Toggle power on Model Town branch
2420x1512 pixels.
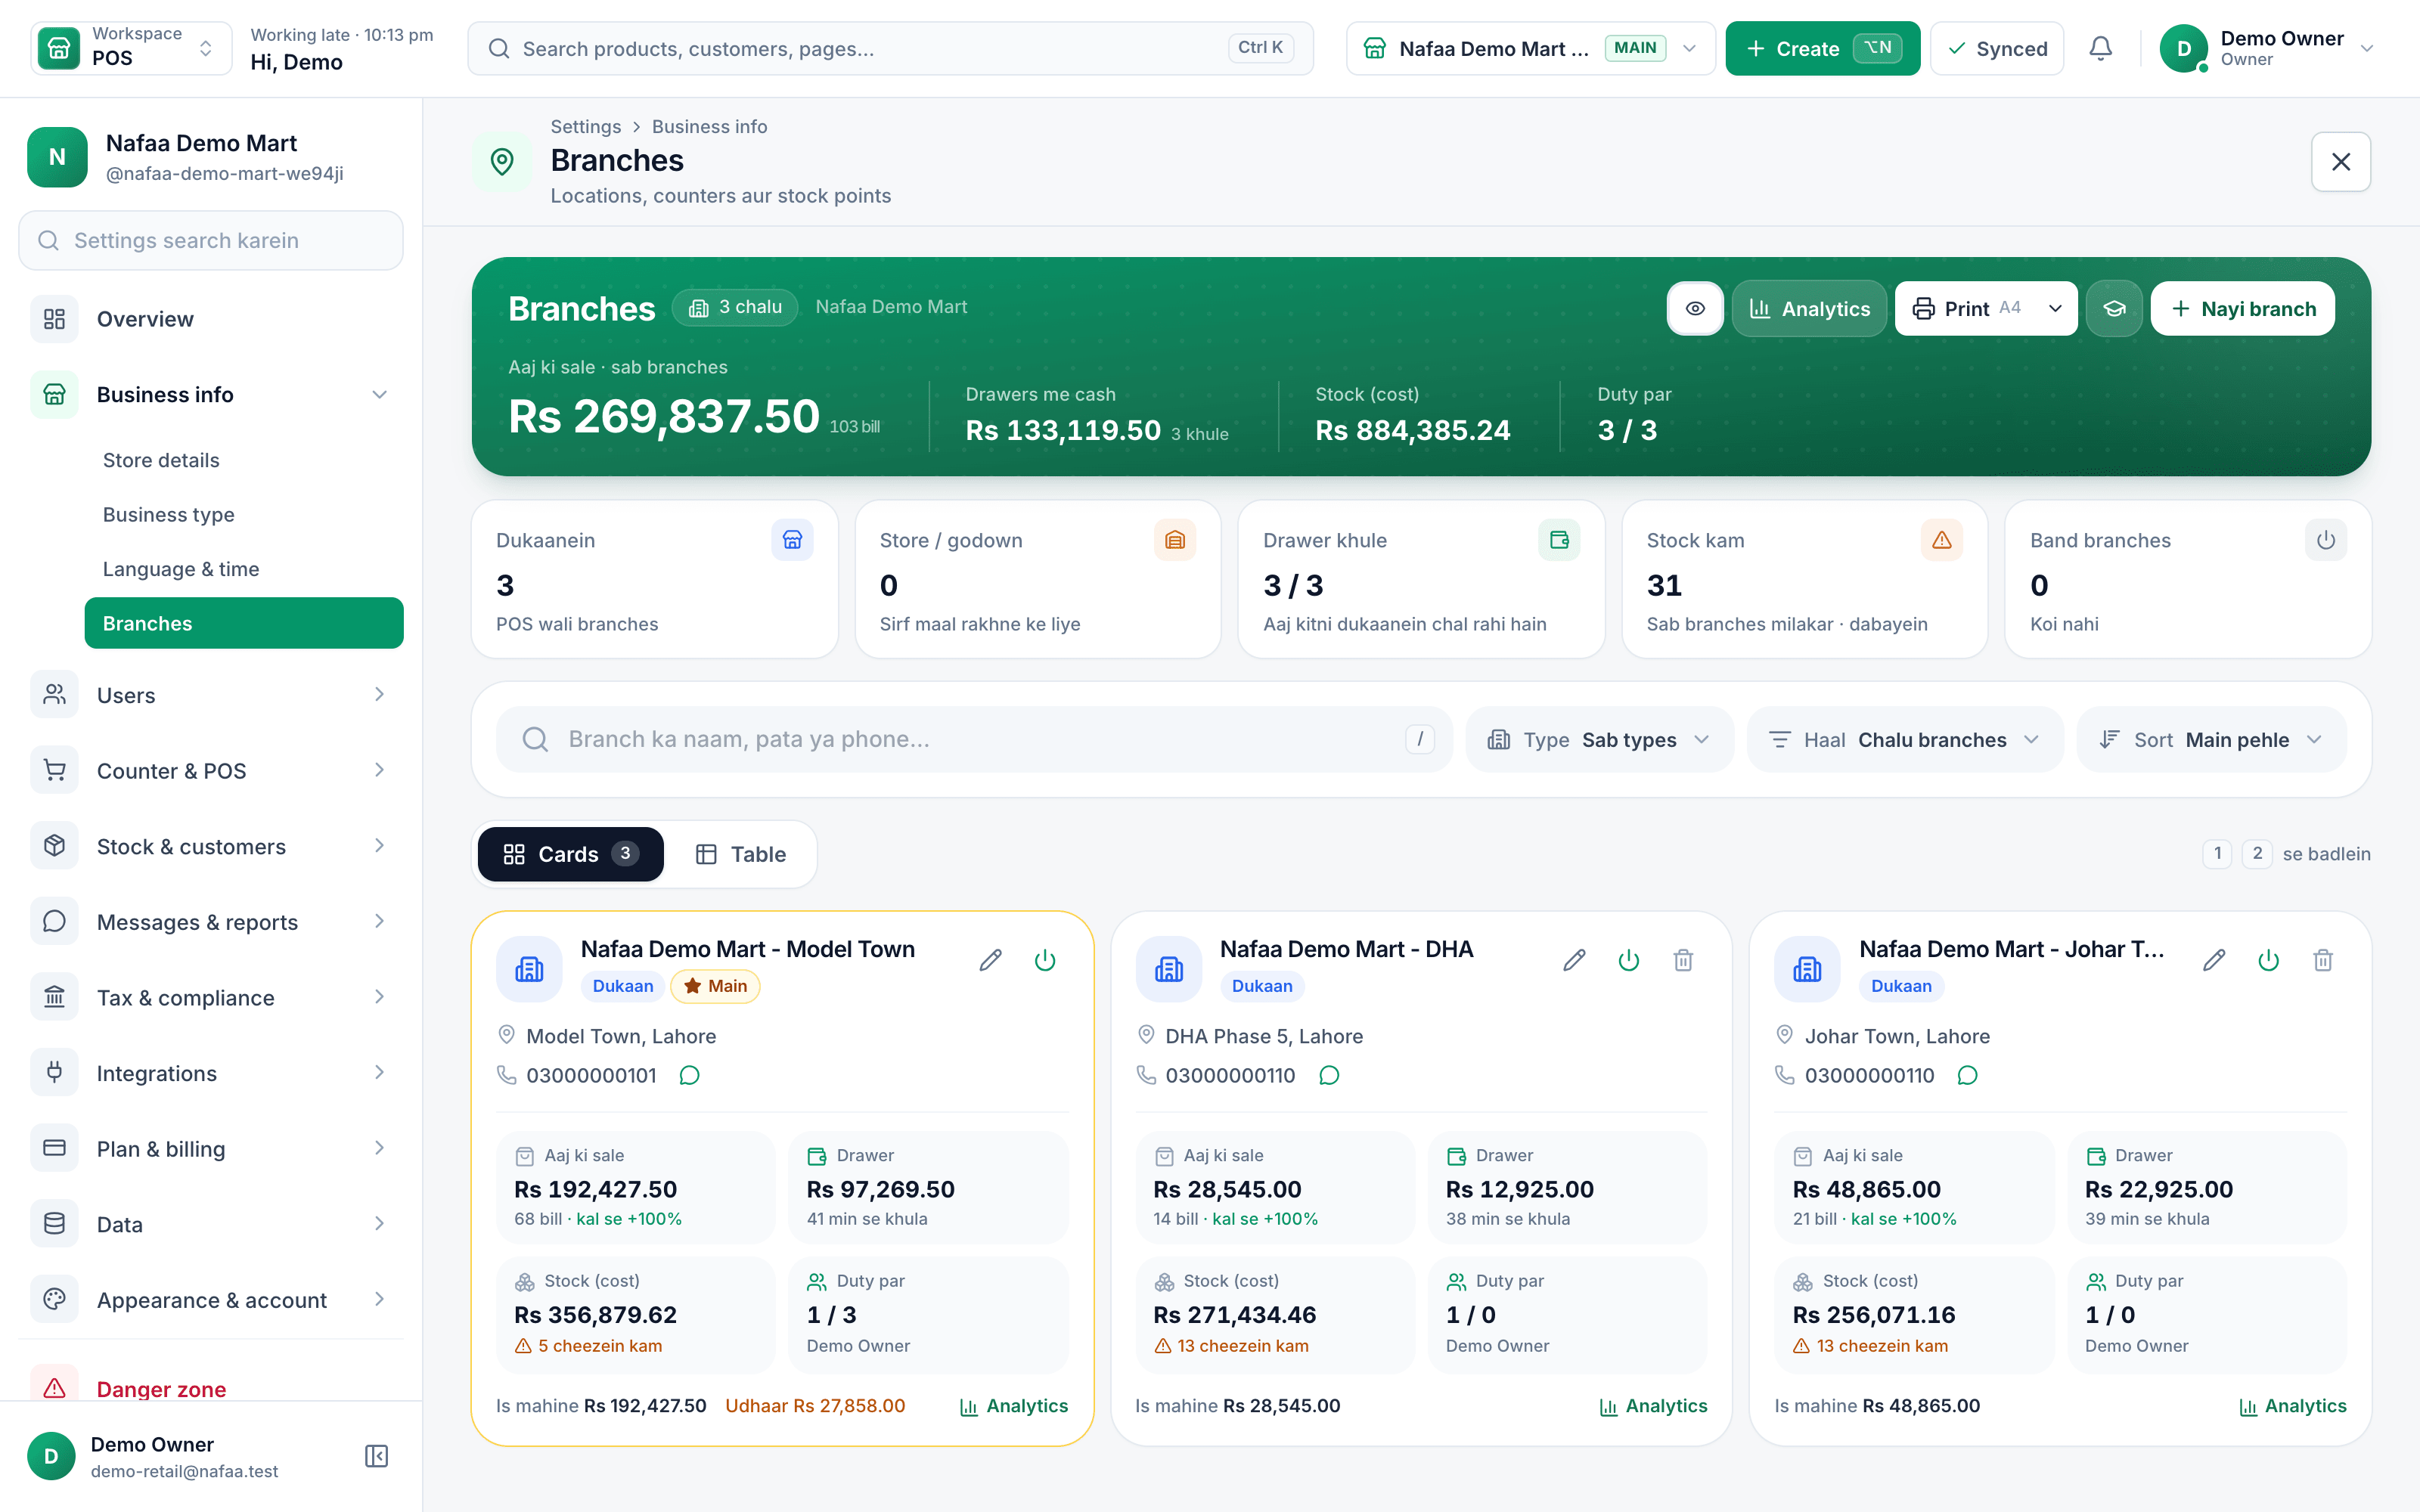(1045, 960)
